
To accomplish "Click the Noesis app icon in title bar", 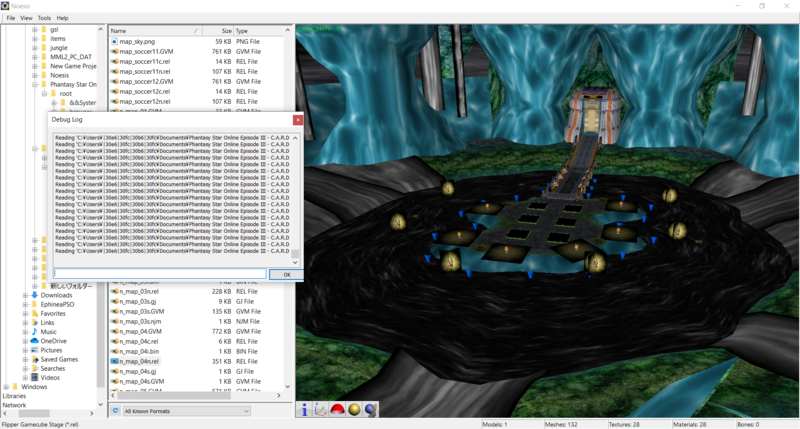I will click(x=5, y=6).
